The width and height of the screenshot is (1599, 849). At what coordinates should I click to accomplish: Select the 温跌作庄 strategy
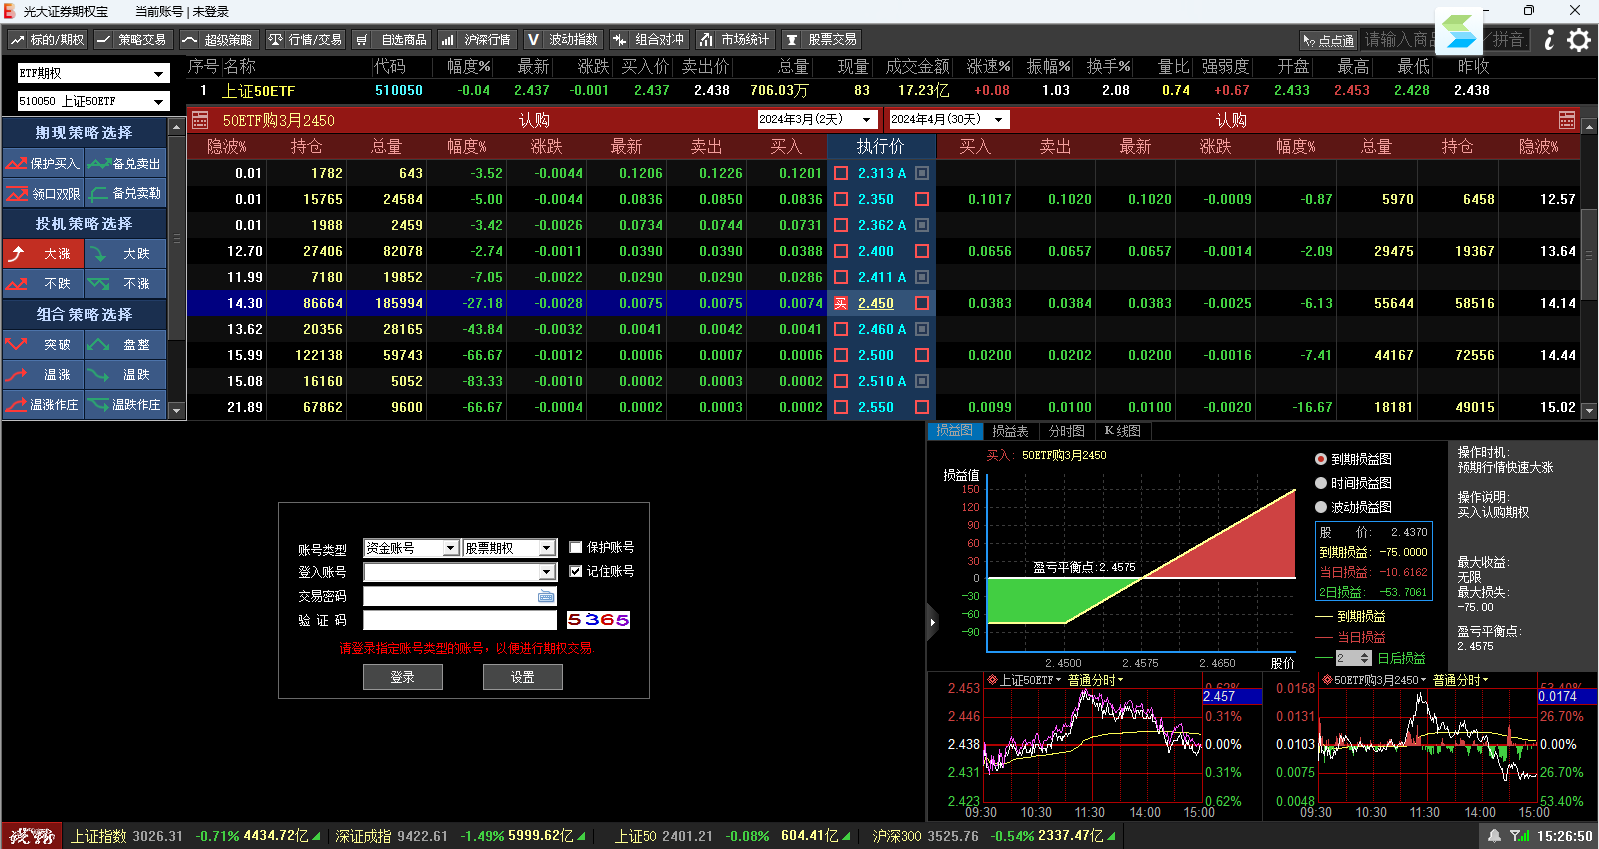(x=125, y=405)
